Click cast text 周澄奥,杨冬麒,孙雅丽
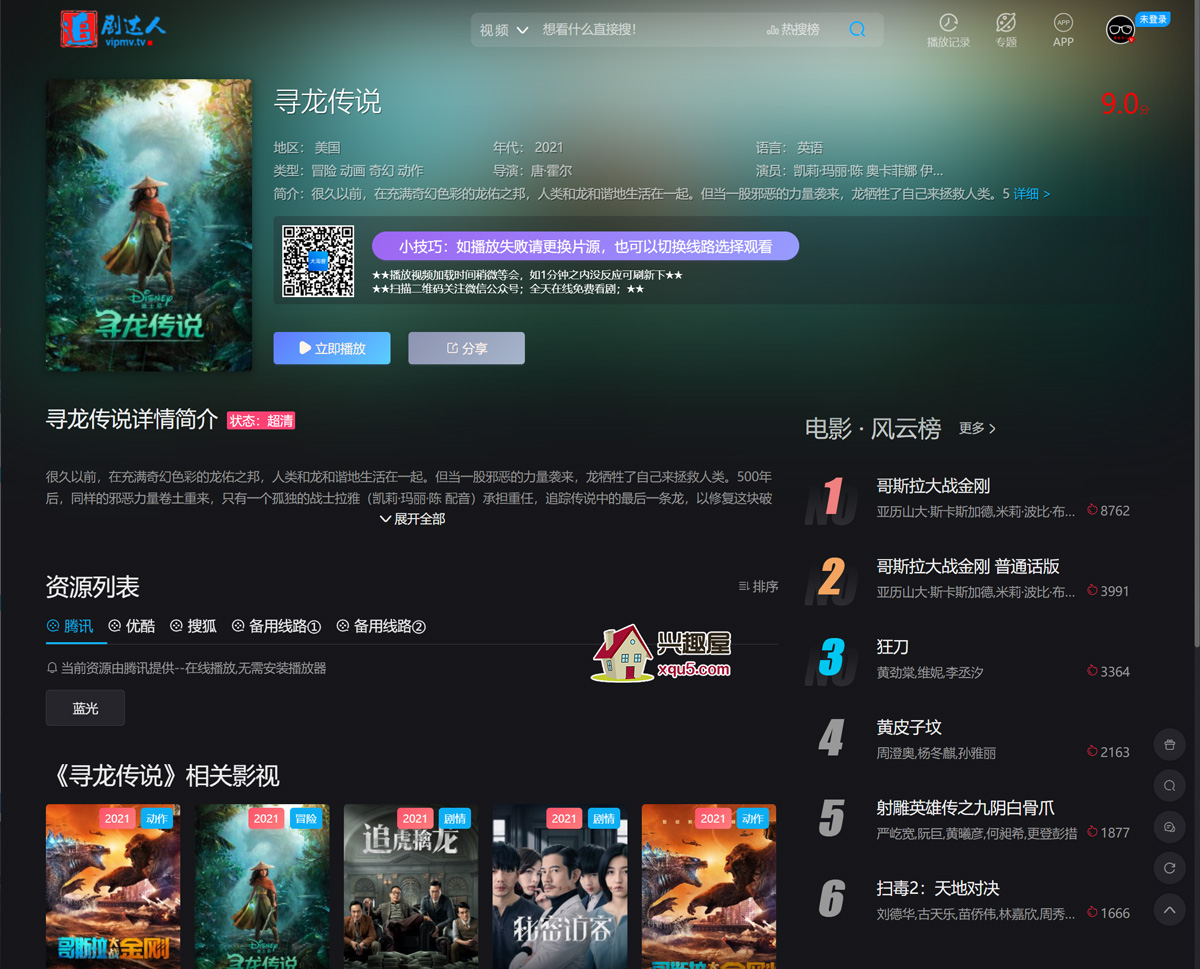The image size is (1200, 969). (x=936, y=753)
